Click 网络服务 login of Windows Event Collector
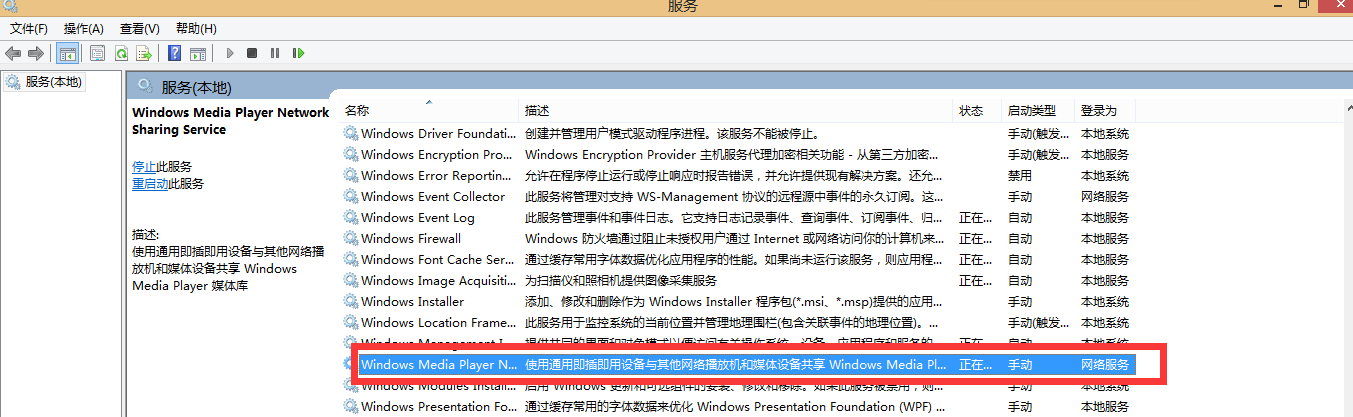The height and width of the screenshot is (417, 1353). pos(1105,196)
